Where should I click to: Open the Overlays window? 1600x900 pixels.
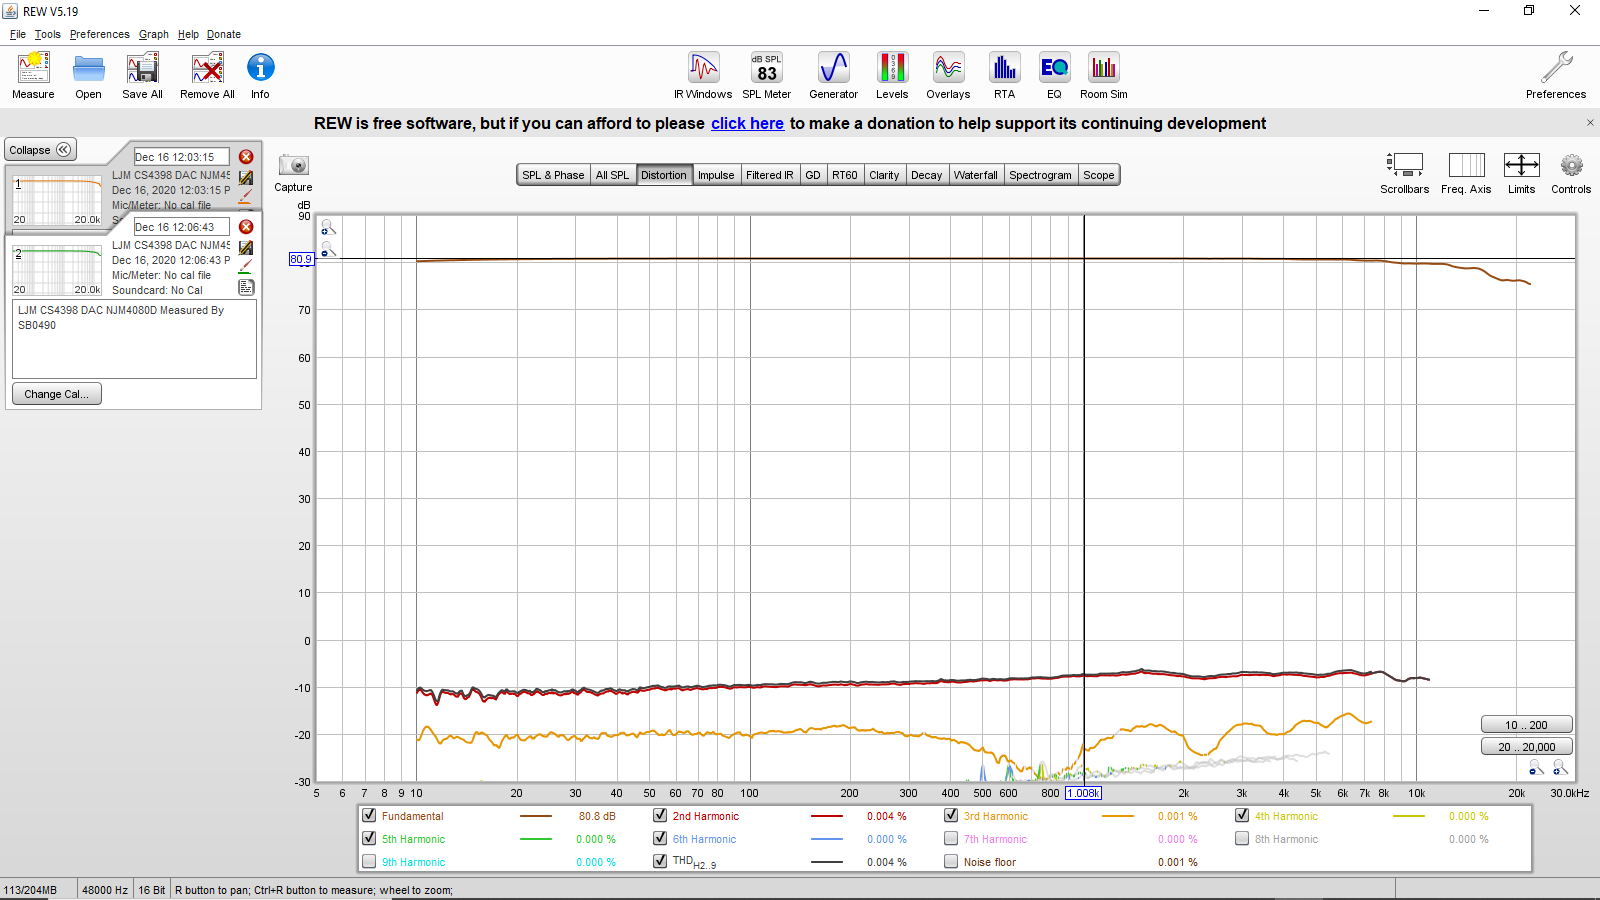click(948, 76)
